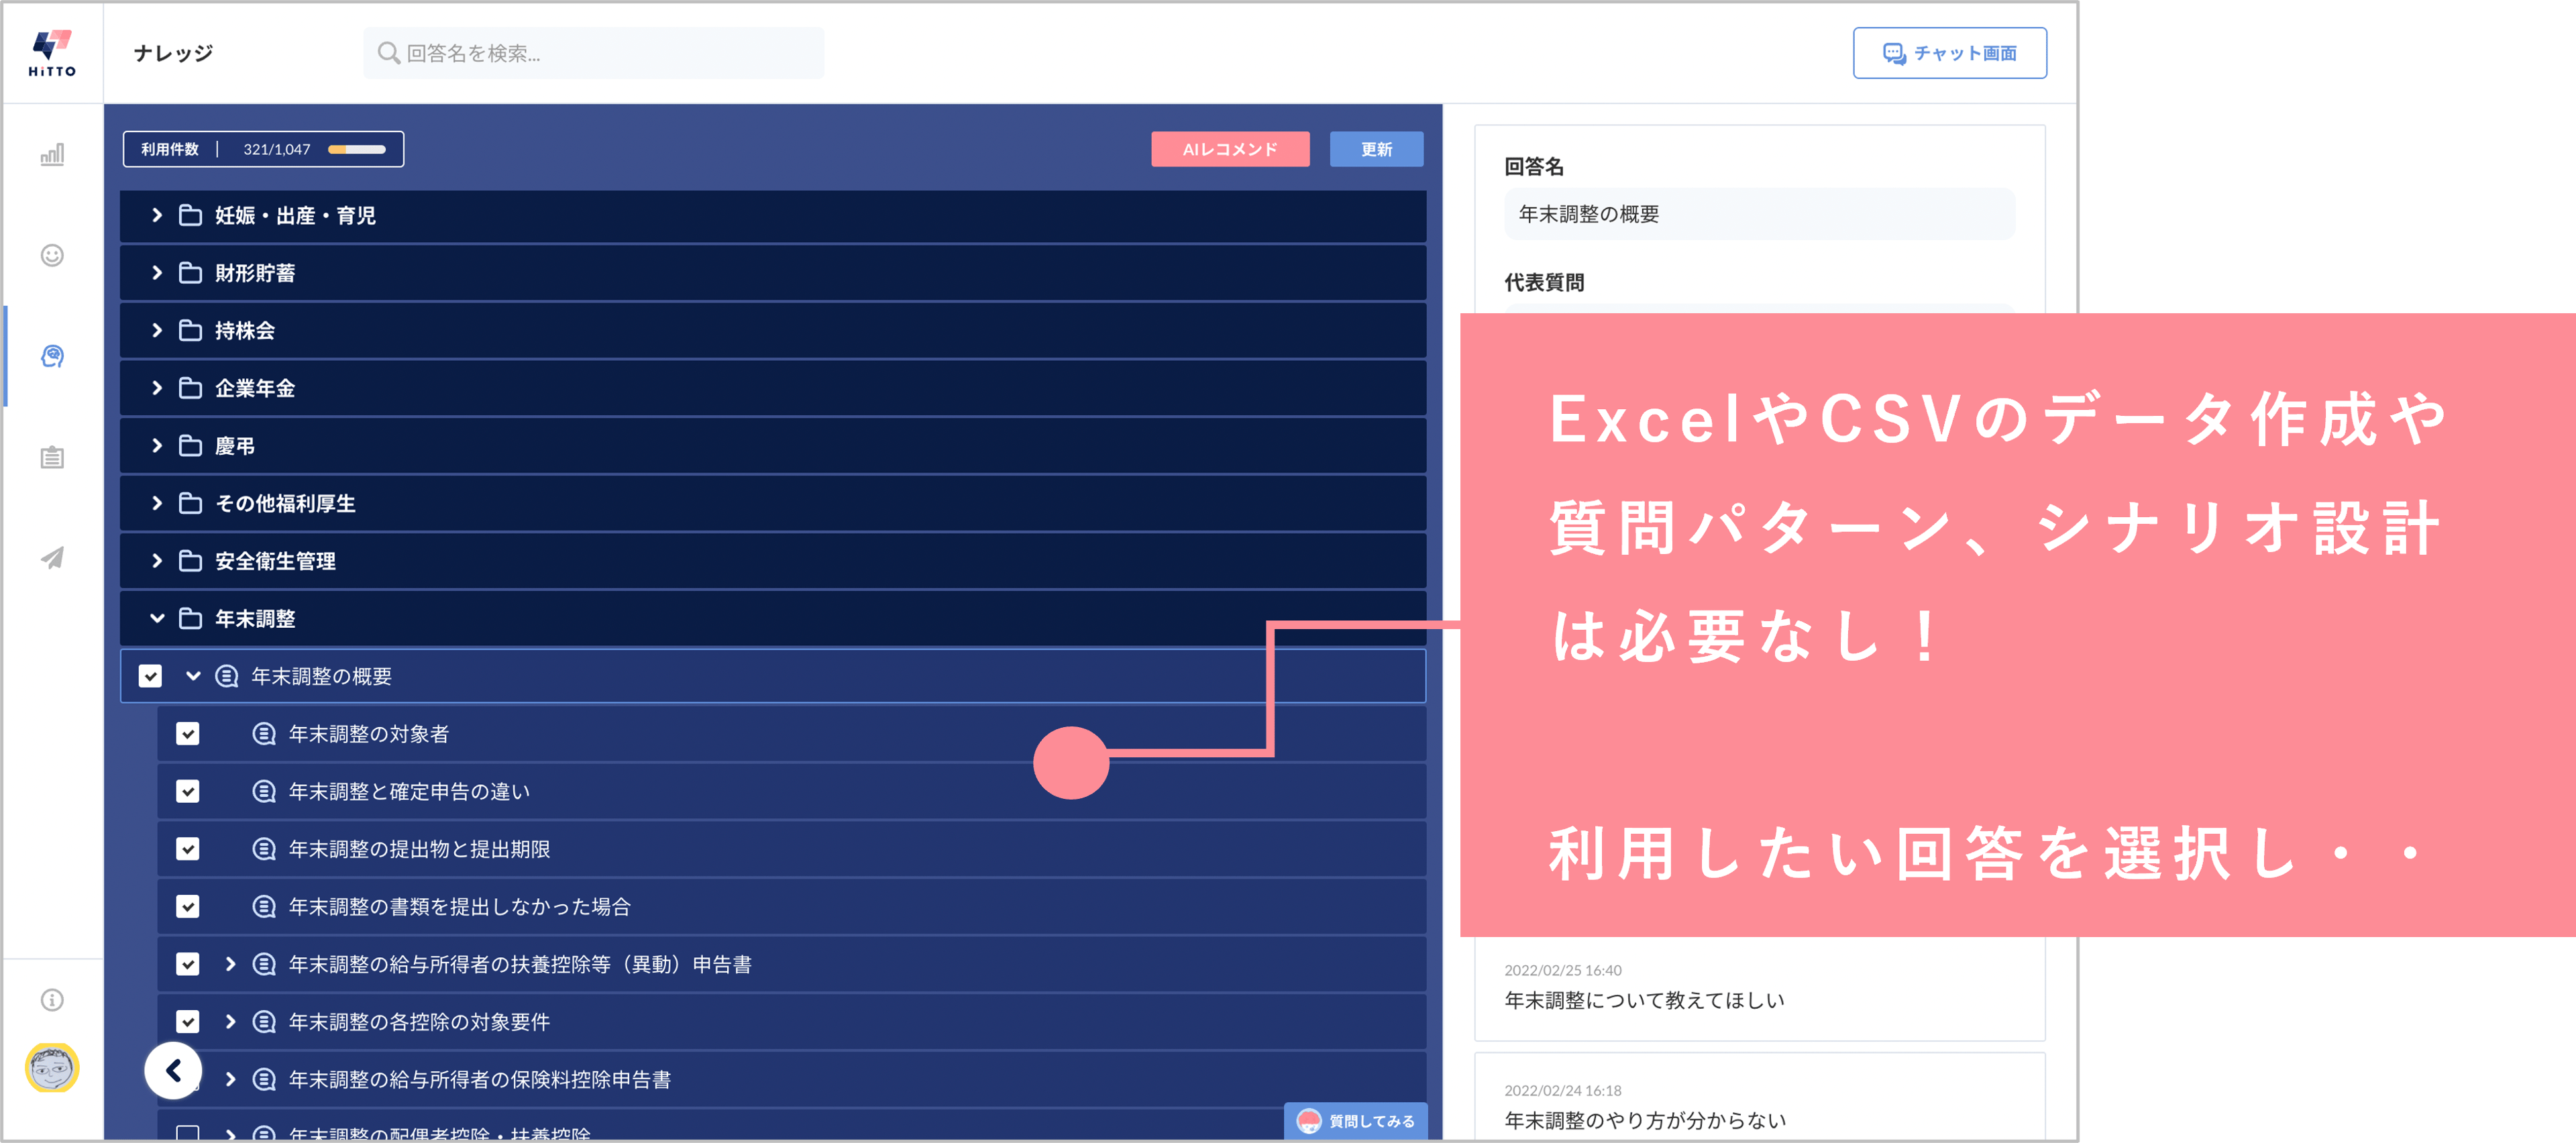2576x1143 pixels.
Task: Click the search magnifier icon
Action: click(389, 53)
